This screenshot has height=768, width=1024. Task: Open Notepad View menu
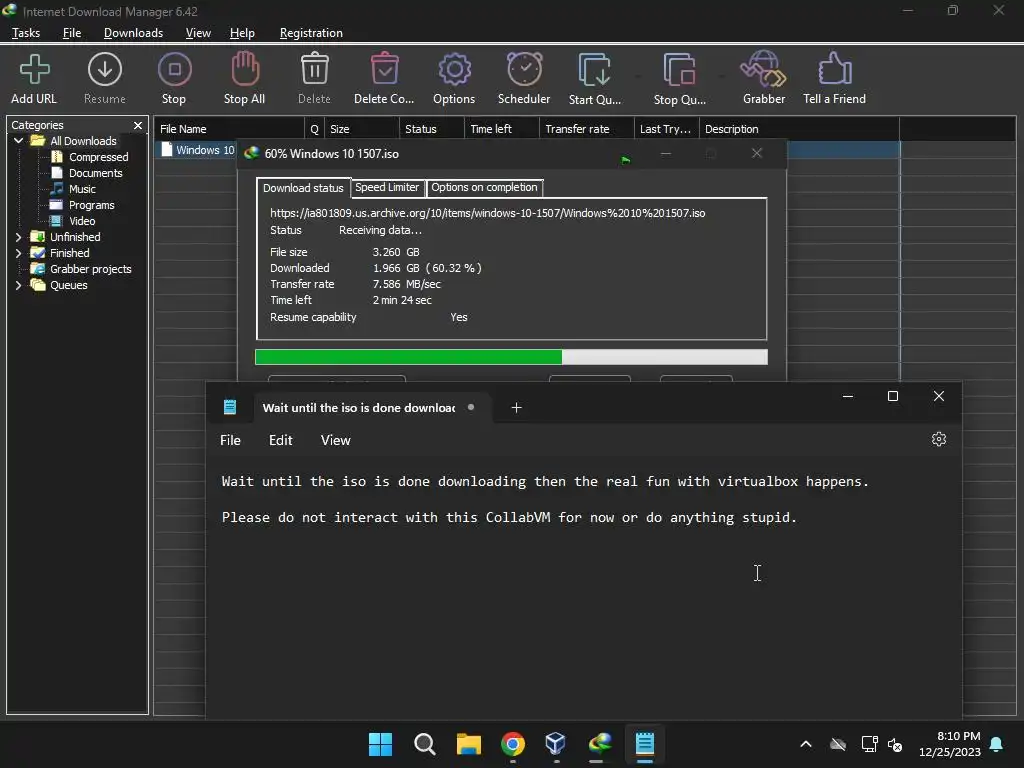pyautogui.click(x=336, y=440)
